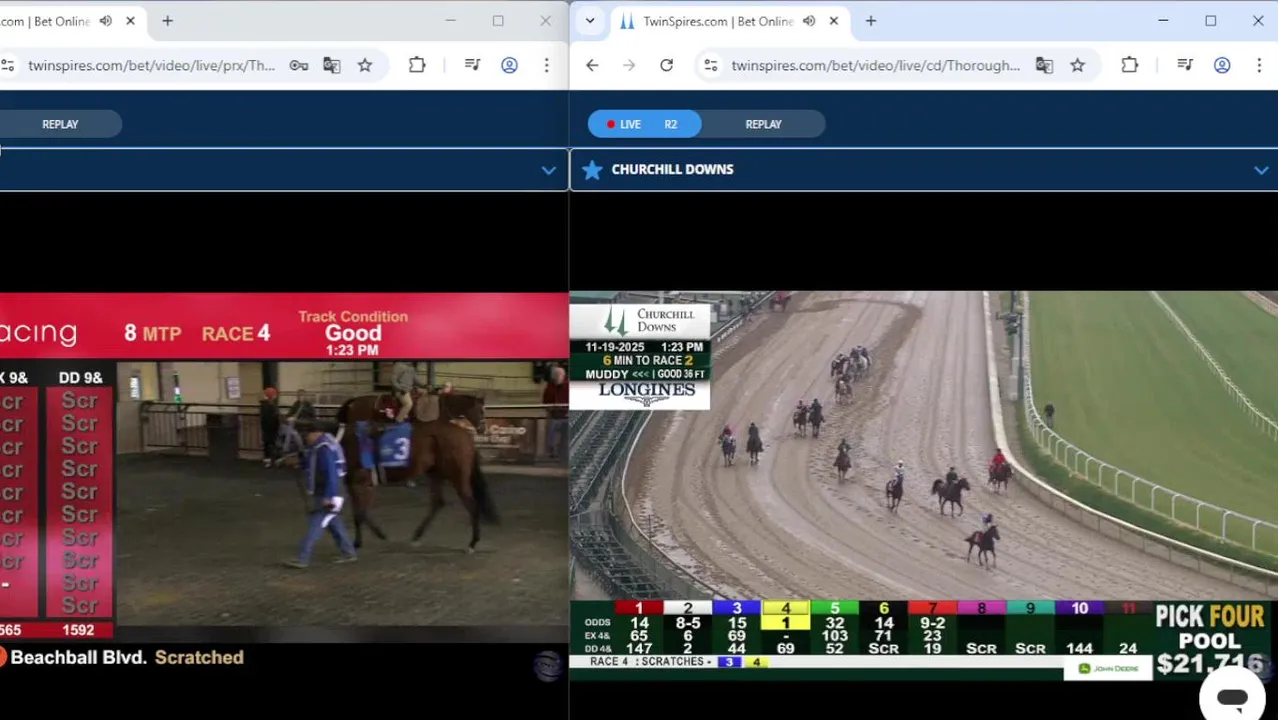This screenshot has width=1278, height=720.
Task: Open extensions menu in right window
Action: click(1129, 65)
